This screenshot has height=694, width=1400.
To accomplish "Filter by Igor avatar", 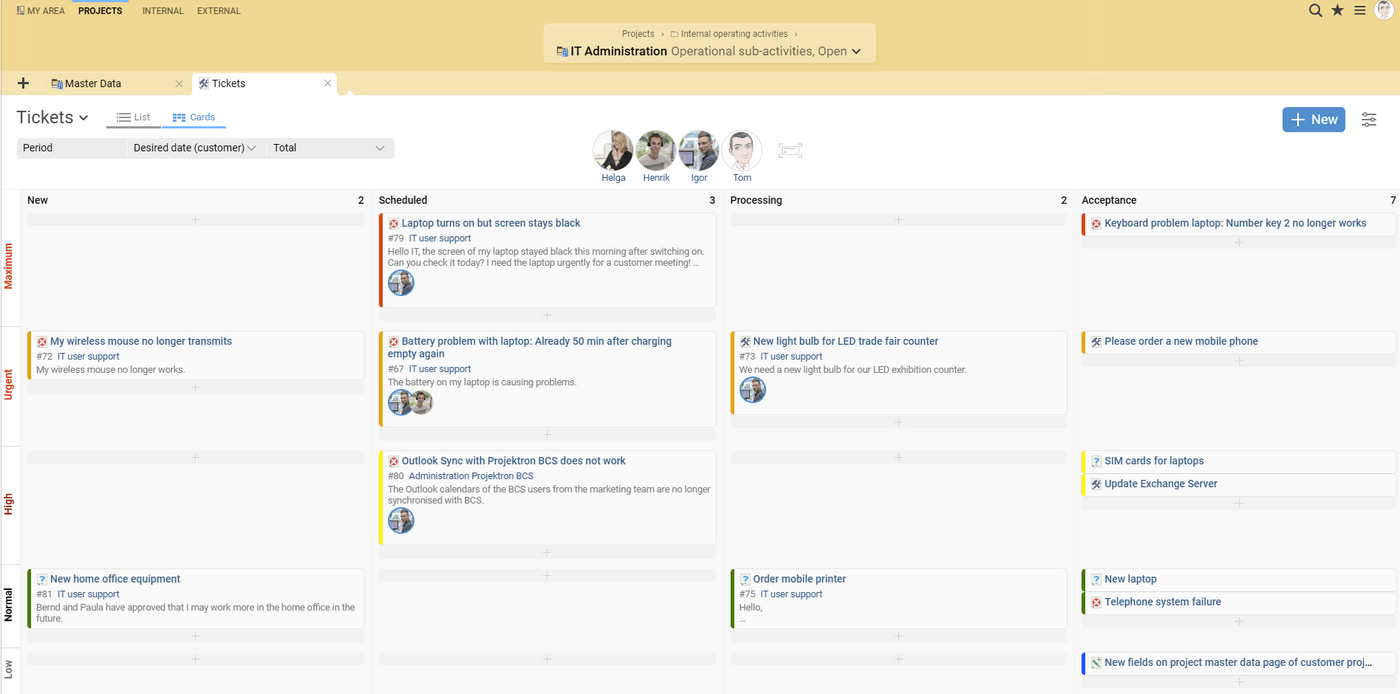I will click(699, 151).
